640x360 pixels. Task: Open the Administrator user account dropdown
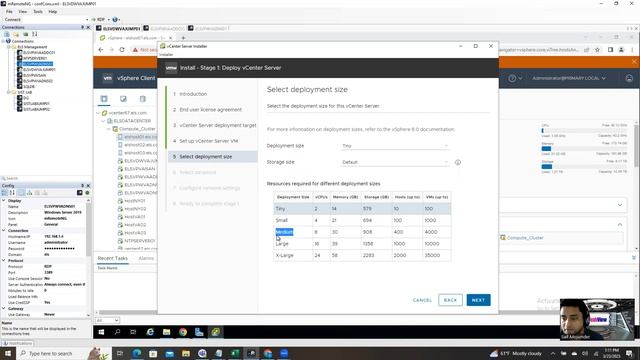pyautogui.click(x=569, y=78)
